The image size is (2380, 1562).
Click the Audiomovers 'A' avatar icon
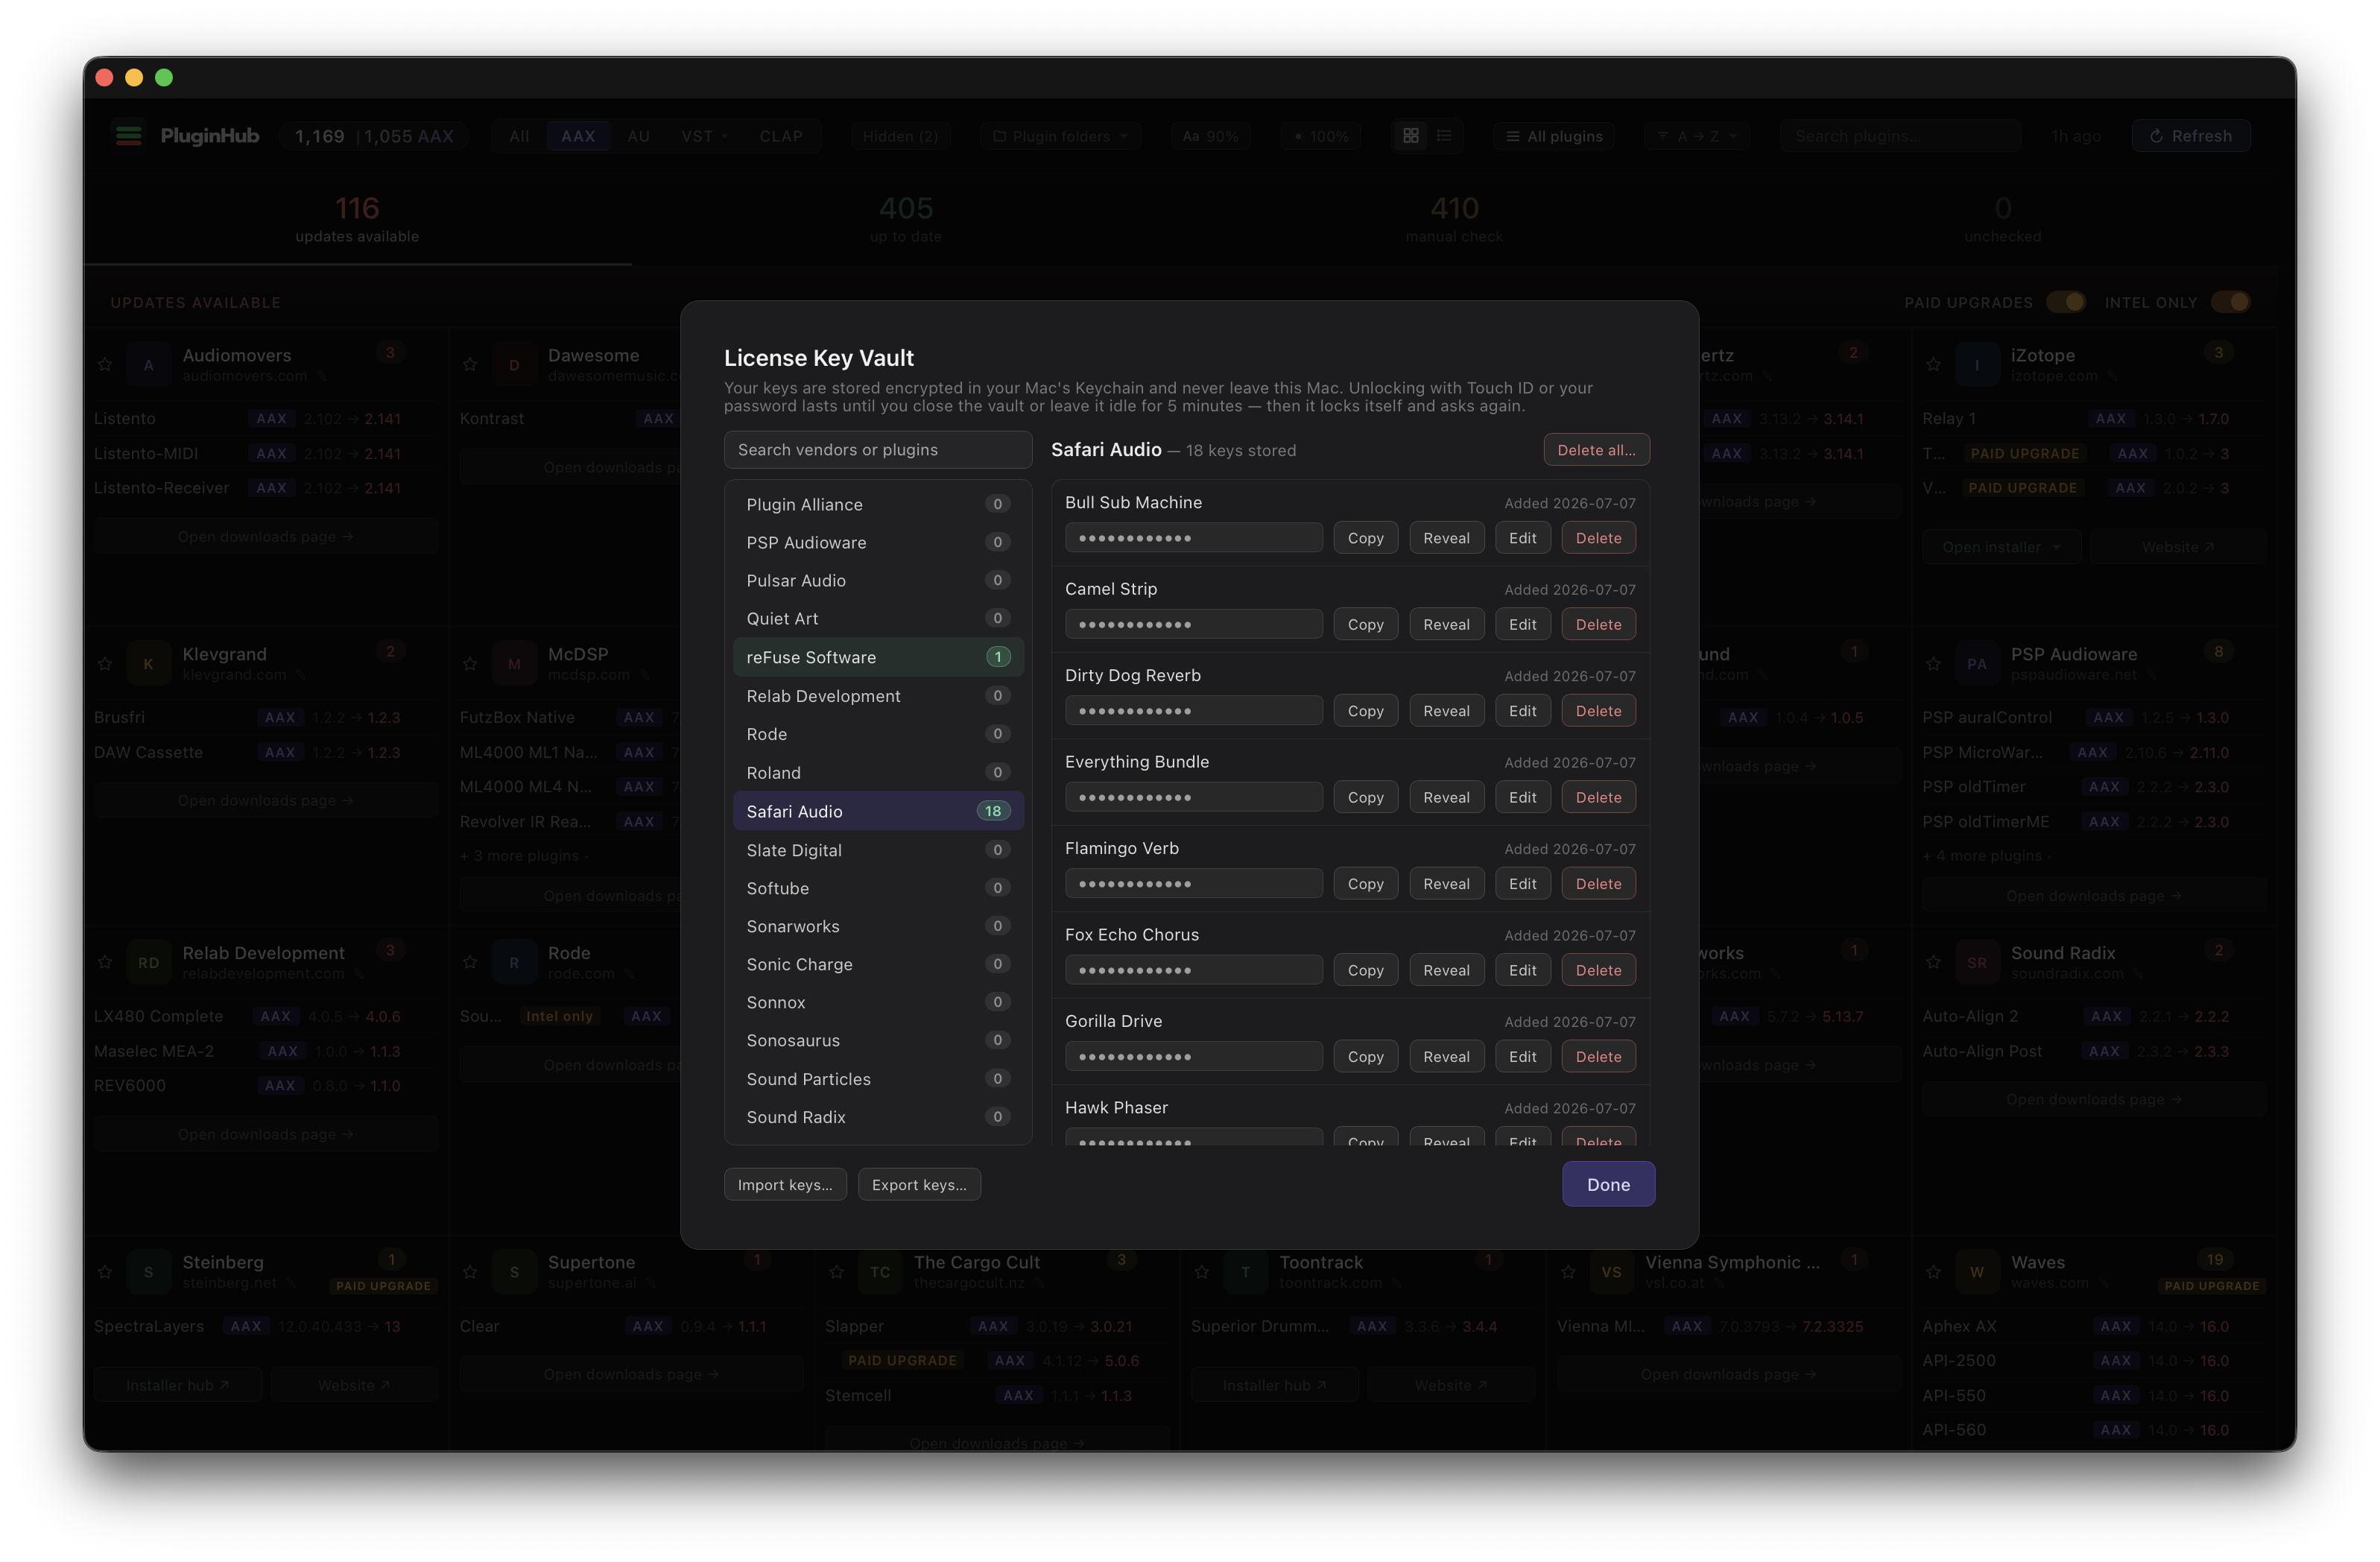149,365
